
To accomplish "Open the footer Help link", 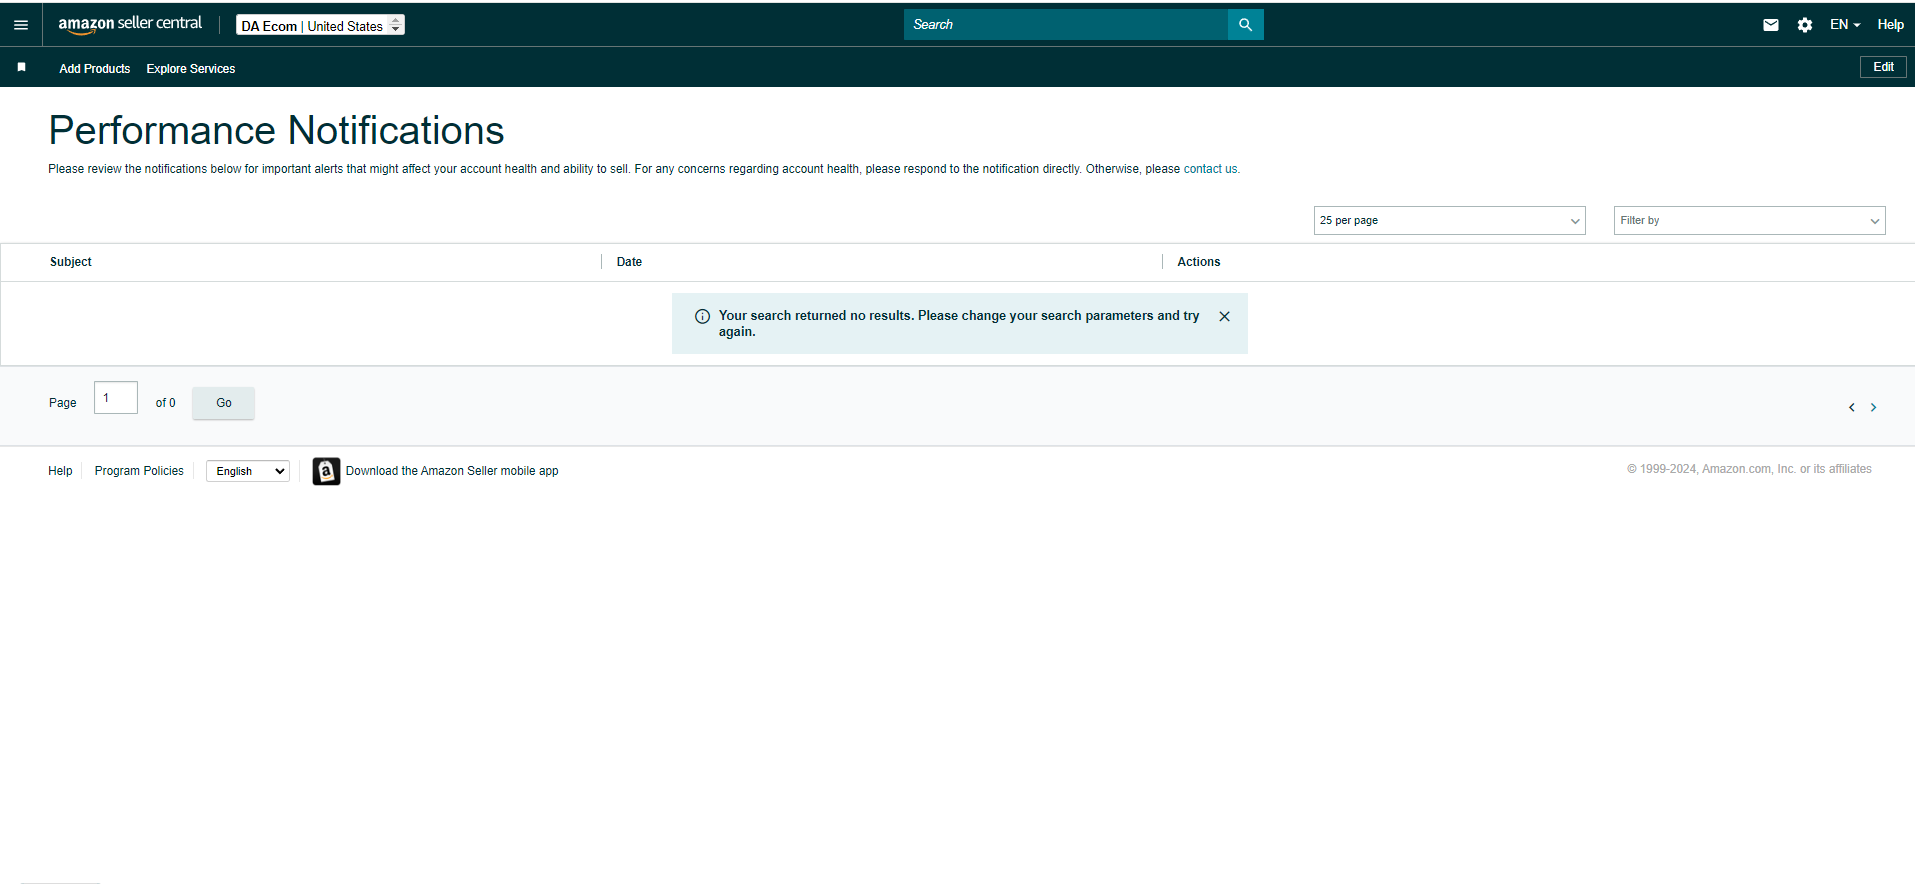I will (60, 471).
